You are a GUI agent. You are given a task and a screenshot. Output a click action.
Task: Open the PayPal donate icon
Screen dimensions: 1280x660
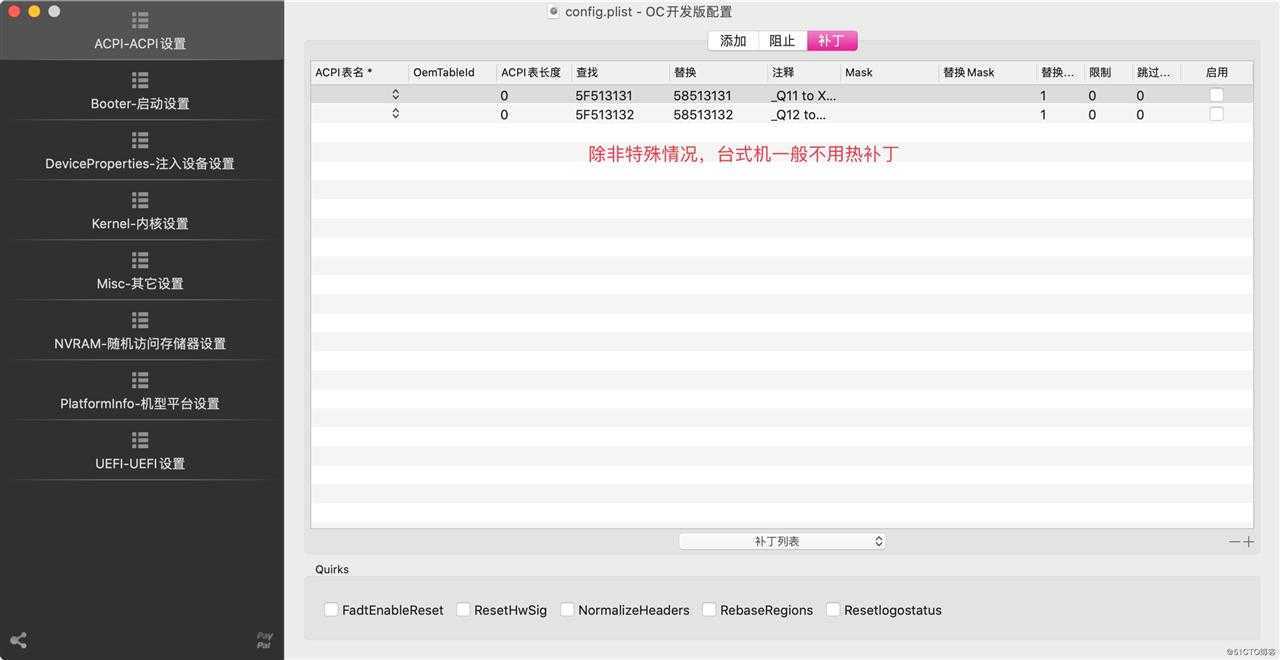(x=264, y=640)
